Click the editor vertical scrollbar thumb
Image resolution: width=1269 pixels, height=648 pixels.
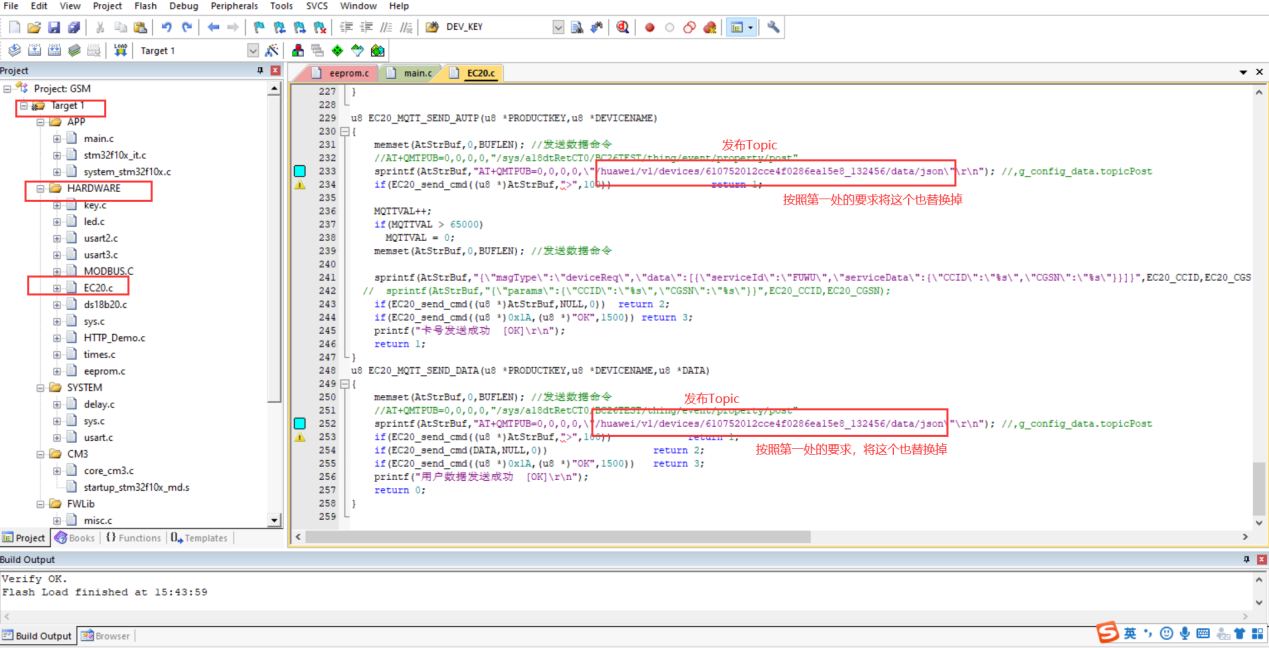[1258, 488]
